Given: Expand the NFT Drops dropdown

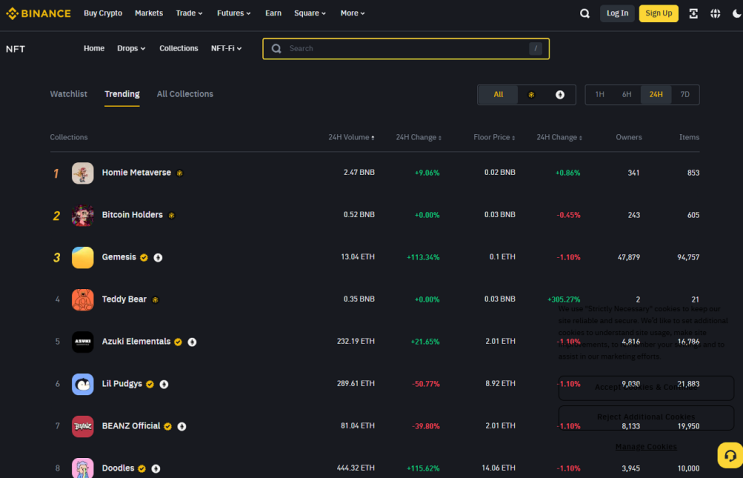Looking at the screenshot, I should 131,48.
